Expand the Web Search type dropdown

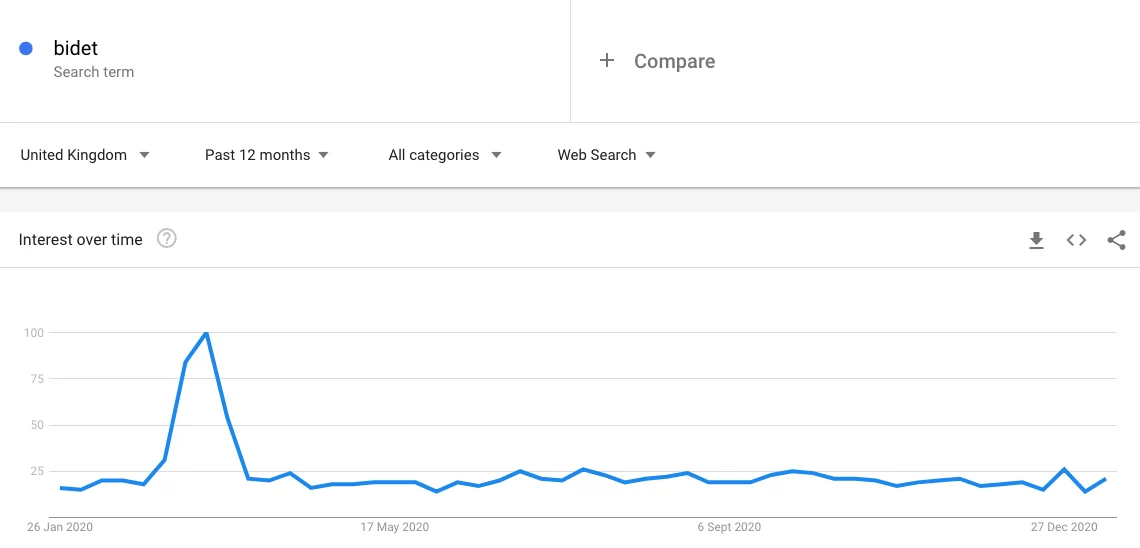tap(606, 155)
